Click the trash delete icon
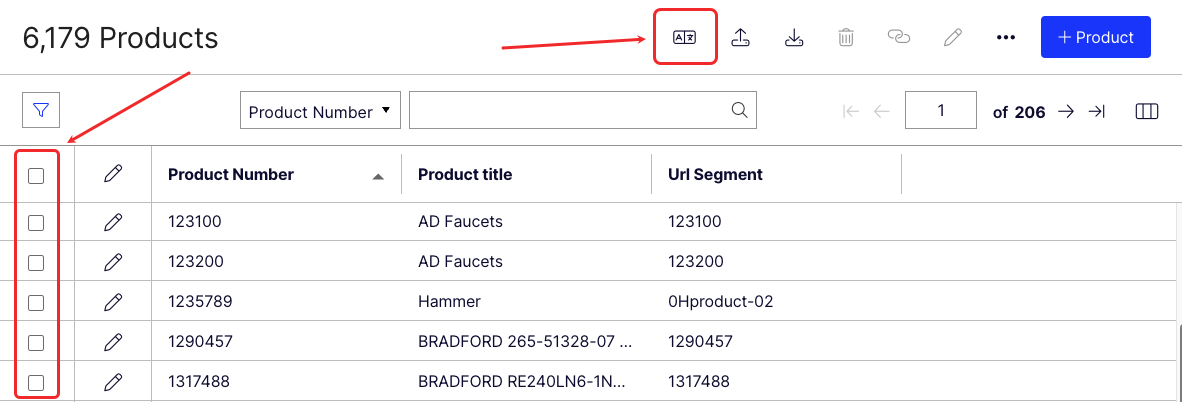This screenshot has height=402, width=1182. [846, 37]
